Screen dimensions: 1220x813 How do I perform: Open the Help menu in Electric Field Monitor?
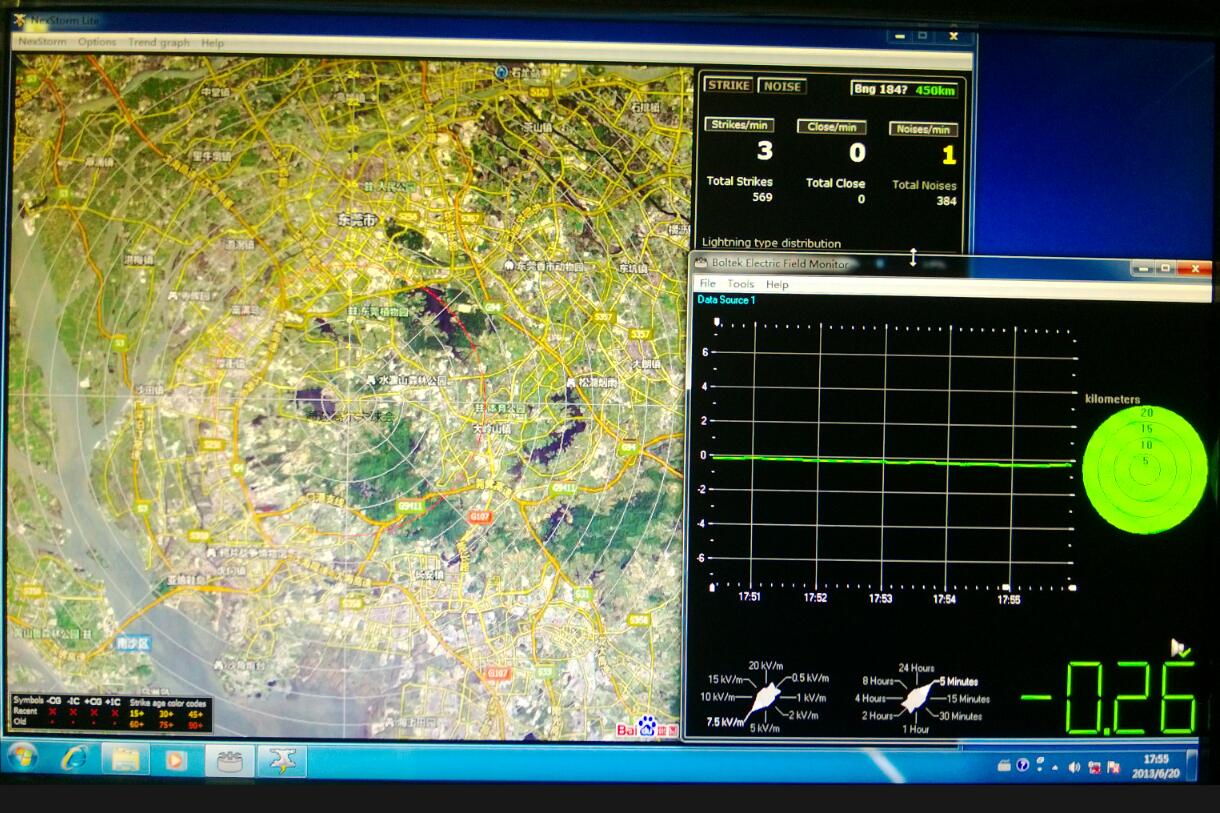tap(777, 284)
